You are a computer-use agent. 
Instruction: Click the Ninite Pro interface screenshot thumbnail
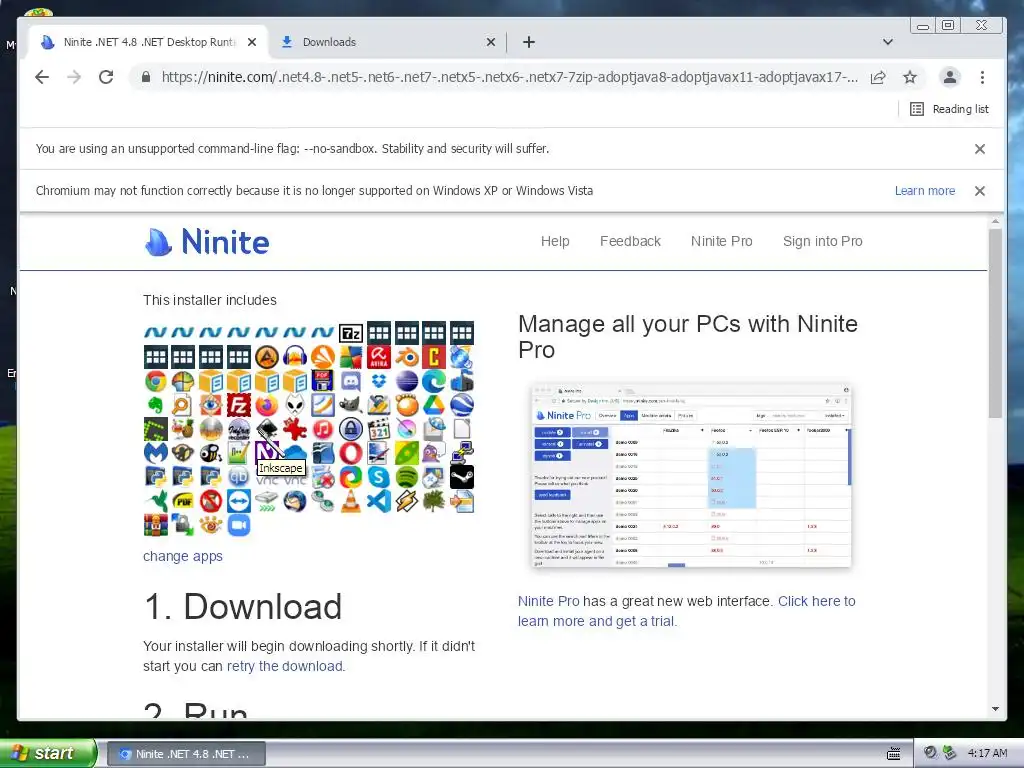[x=691, y=475]
